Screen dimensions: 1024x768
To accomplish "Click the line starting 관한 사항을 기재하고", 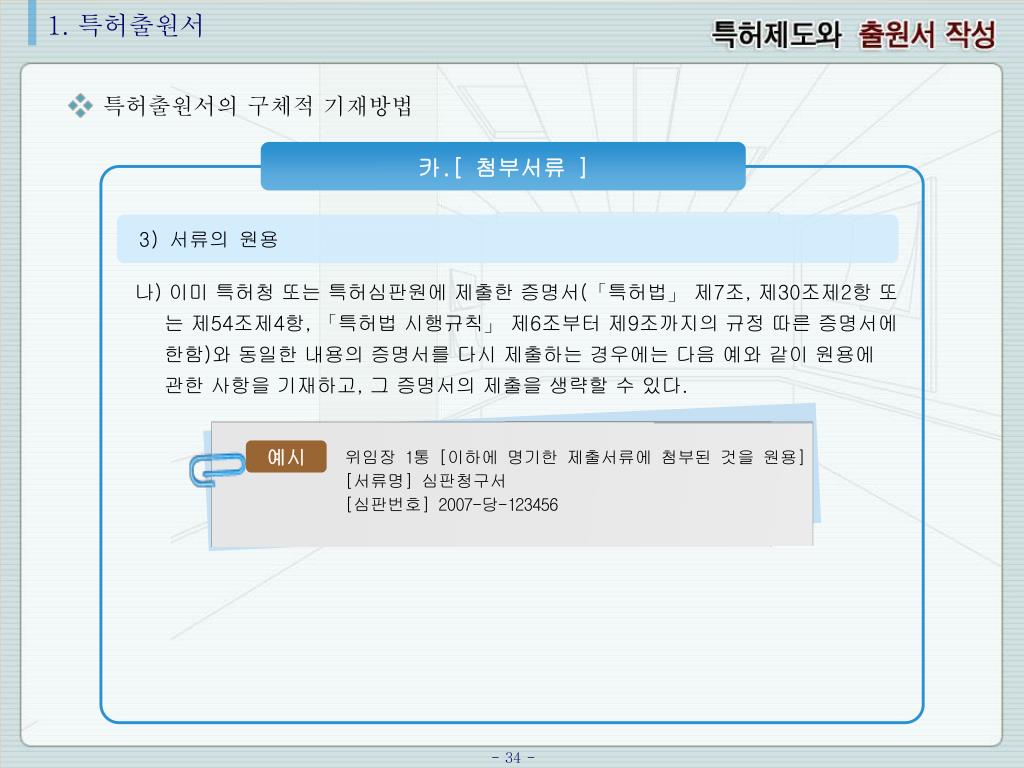I will [426, 385].
